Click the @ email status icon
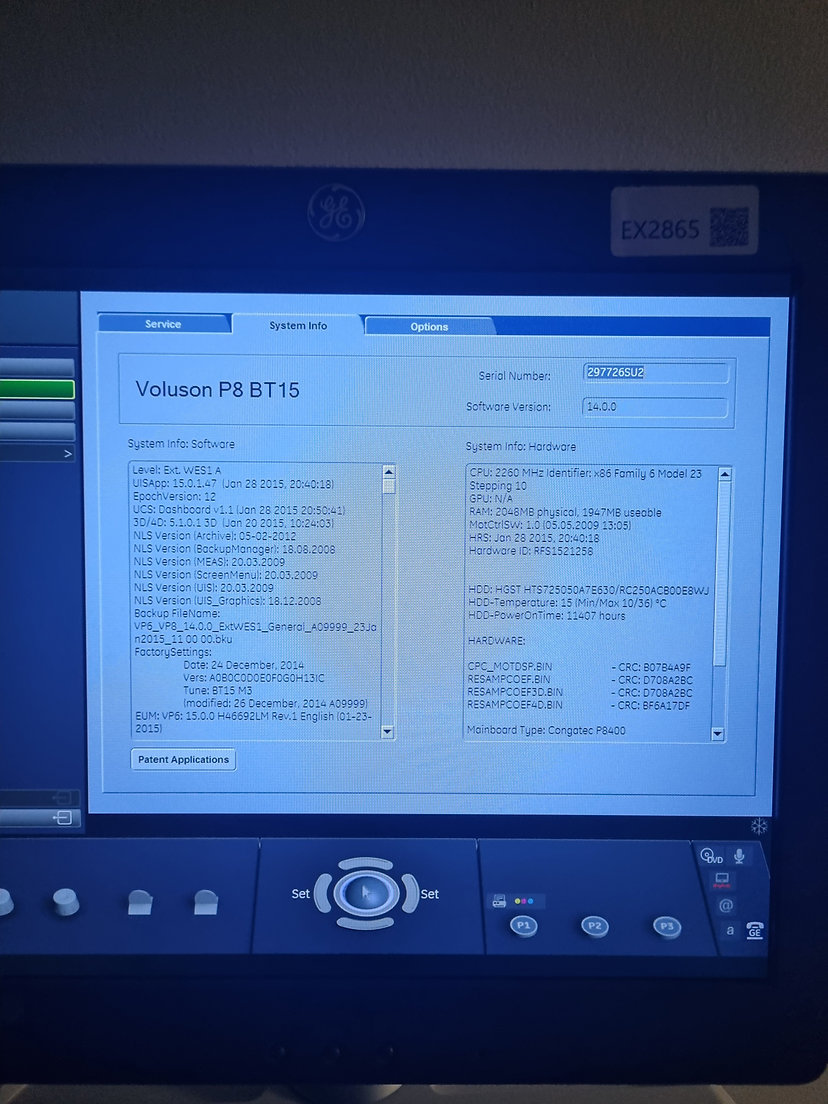 pos(725,905)
